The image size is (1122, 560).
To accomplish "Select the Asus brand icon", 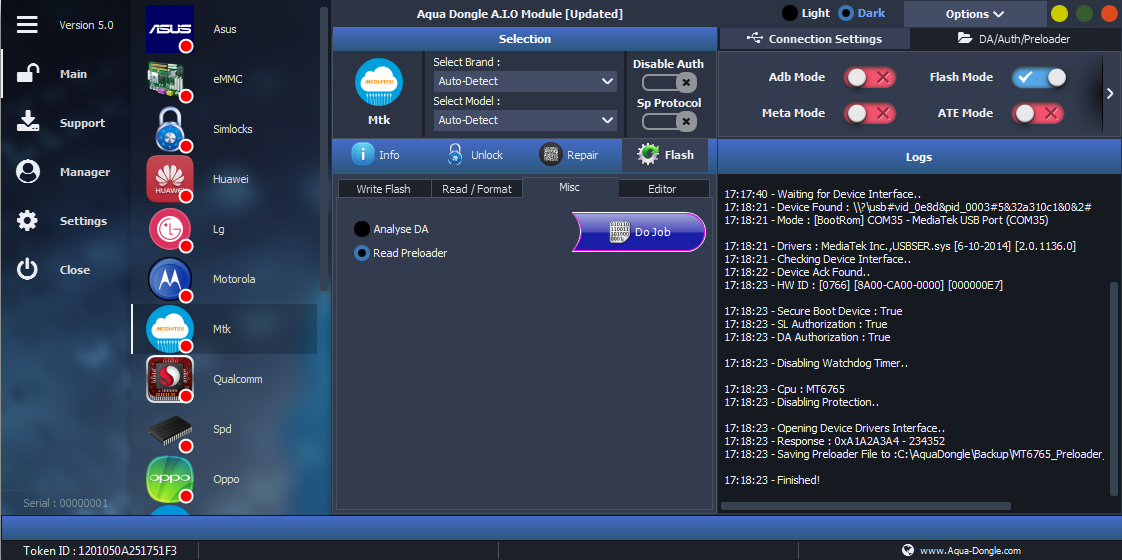I will [170, 29].
